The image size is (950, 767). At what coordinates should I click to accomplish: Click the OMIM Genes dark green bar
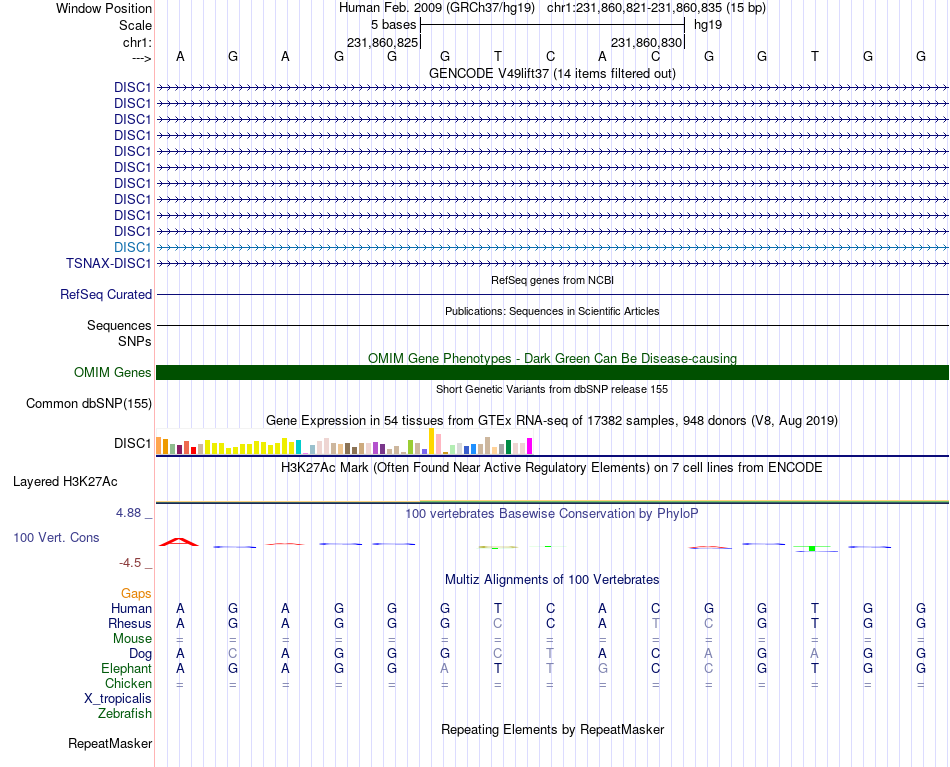click(552, 373)
